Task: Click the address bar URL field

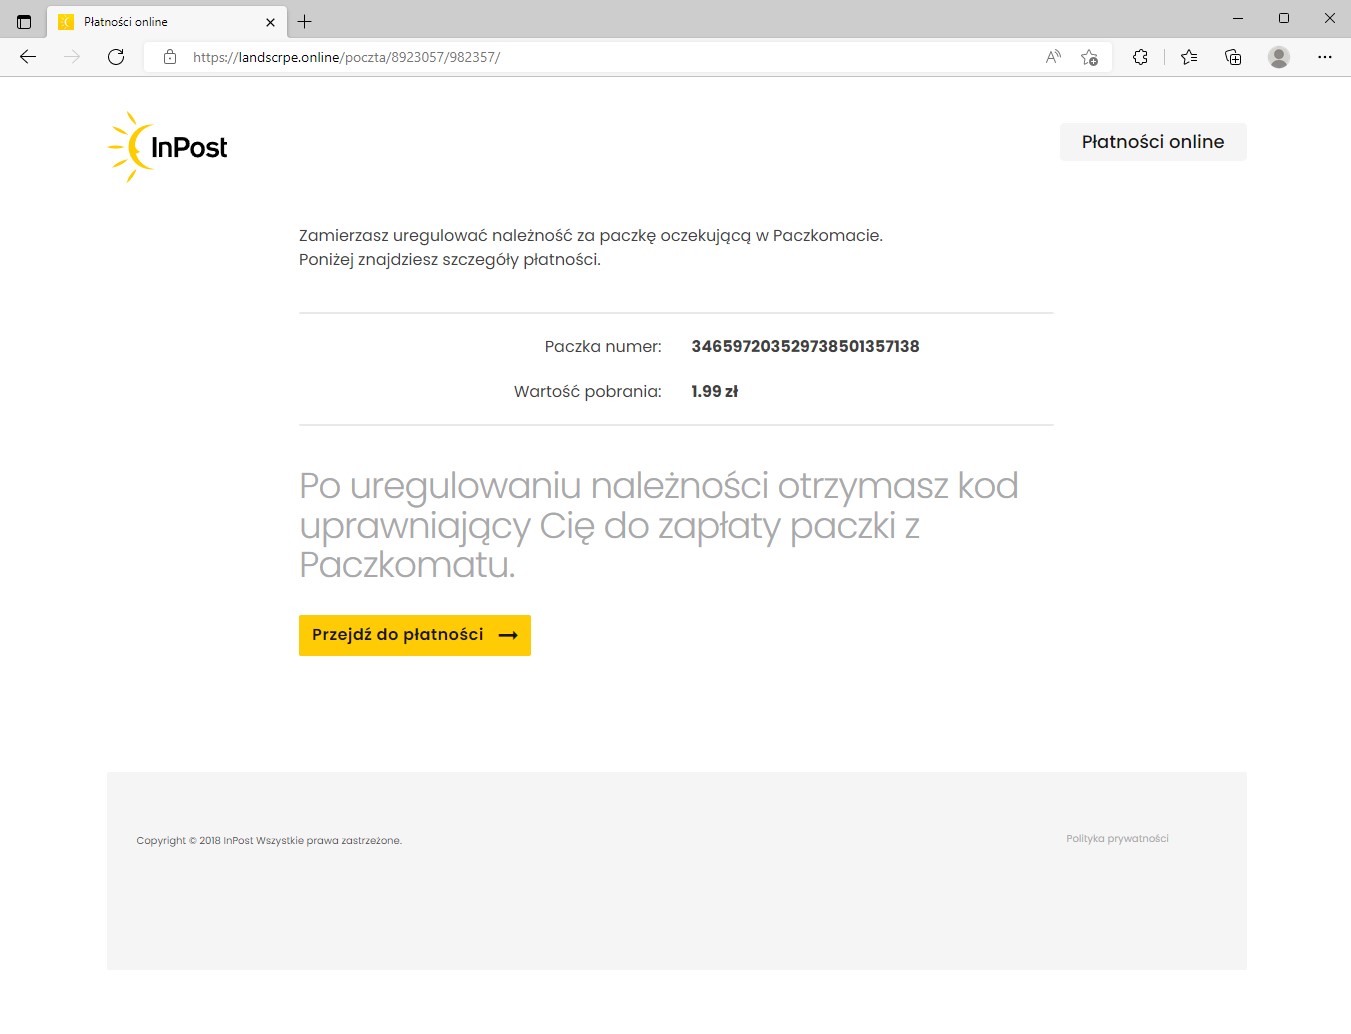Action: [600, 57]
